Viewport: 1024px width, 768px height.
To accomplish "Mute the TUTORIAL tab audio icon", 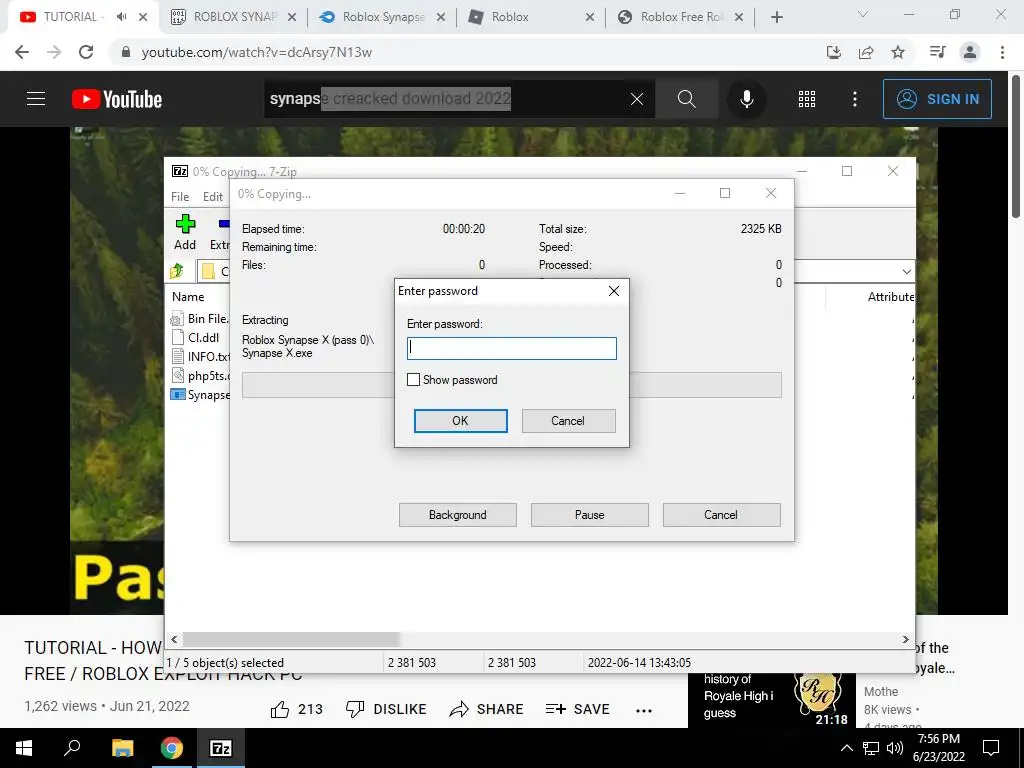I will tap(121, 17).
